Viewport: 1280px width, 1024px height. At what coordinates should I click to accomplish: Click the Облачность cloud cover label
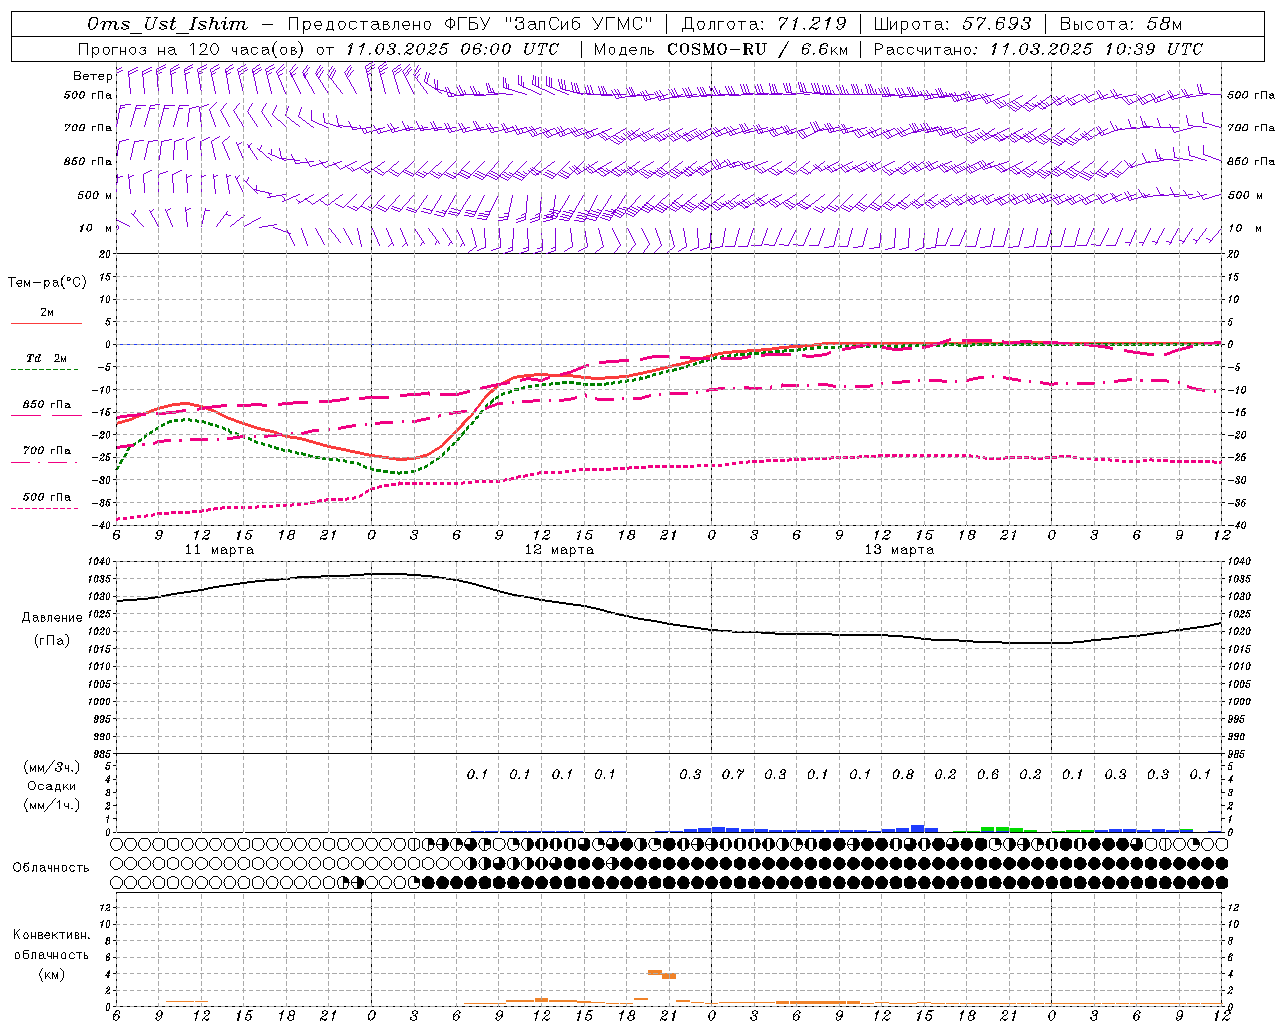[51, 867]
